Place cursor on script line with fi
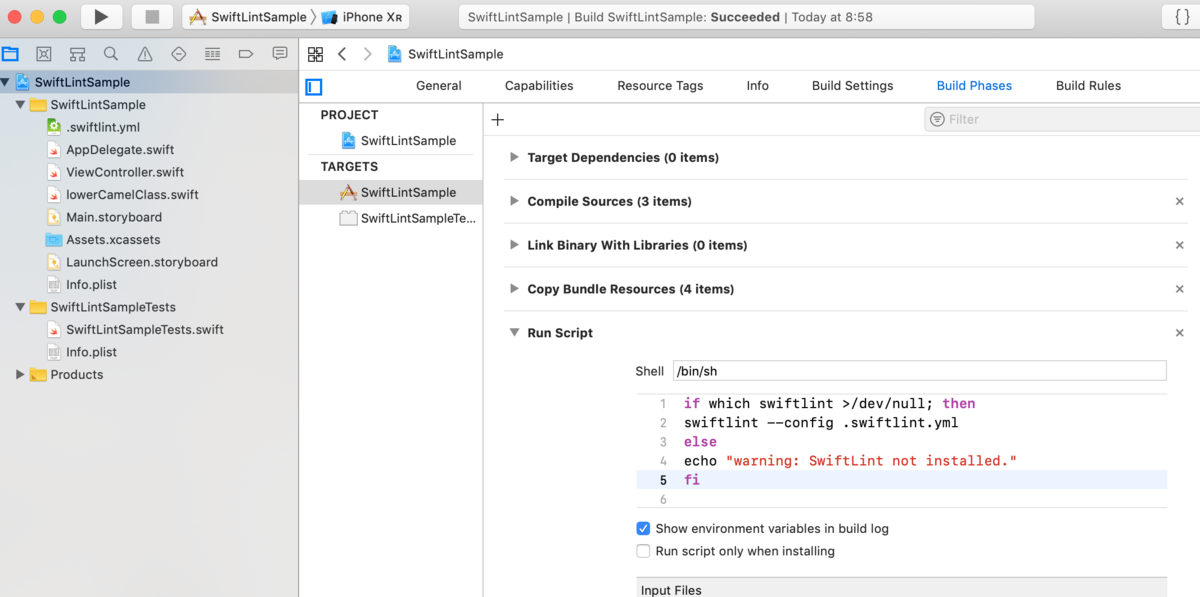Image resolution: width=1200 pixels, height=597 pixels. (x=901, y=480)
